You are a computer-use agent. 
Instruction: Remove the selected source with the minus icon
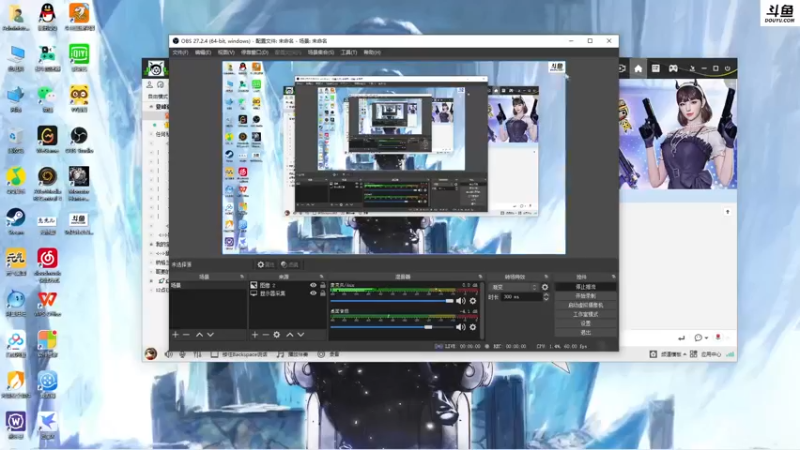coord(265,335)
